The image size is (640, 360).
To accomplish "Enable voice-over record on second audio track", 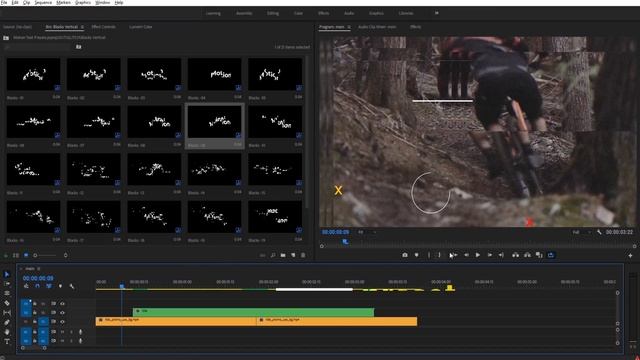I will tap(80, 340).
